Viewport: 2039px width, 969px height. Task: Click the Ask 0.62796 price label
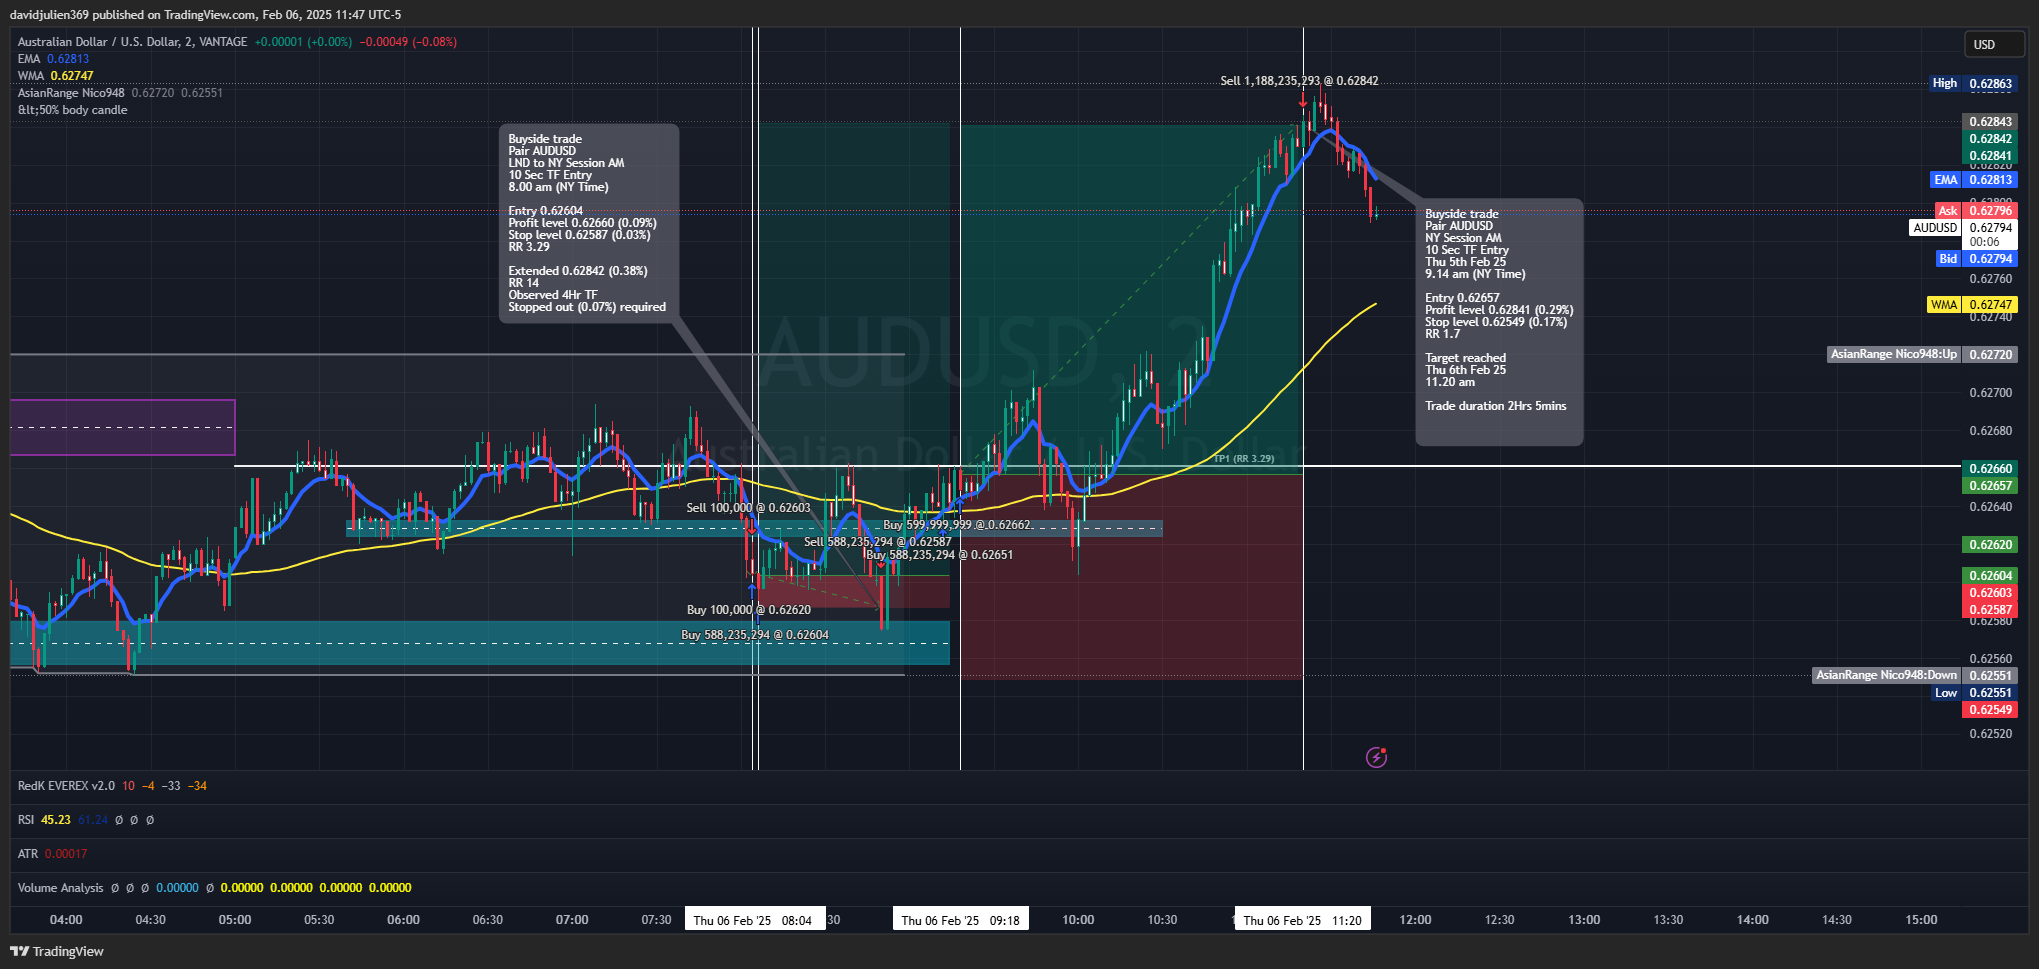point(1976,211)
